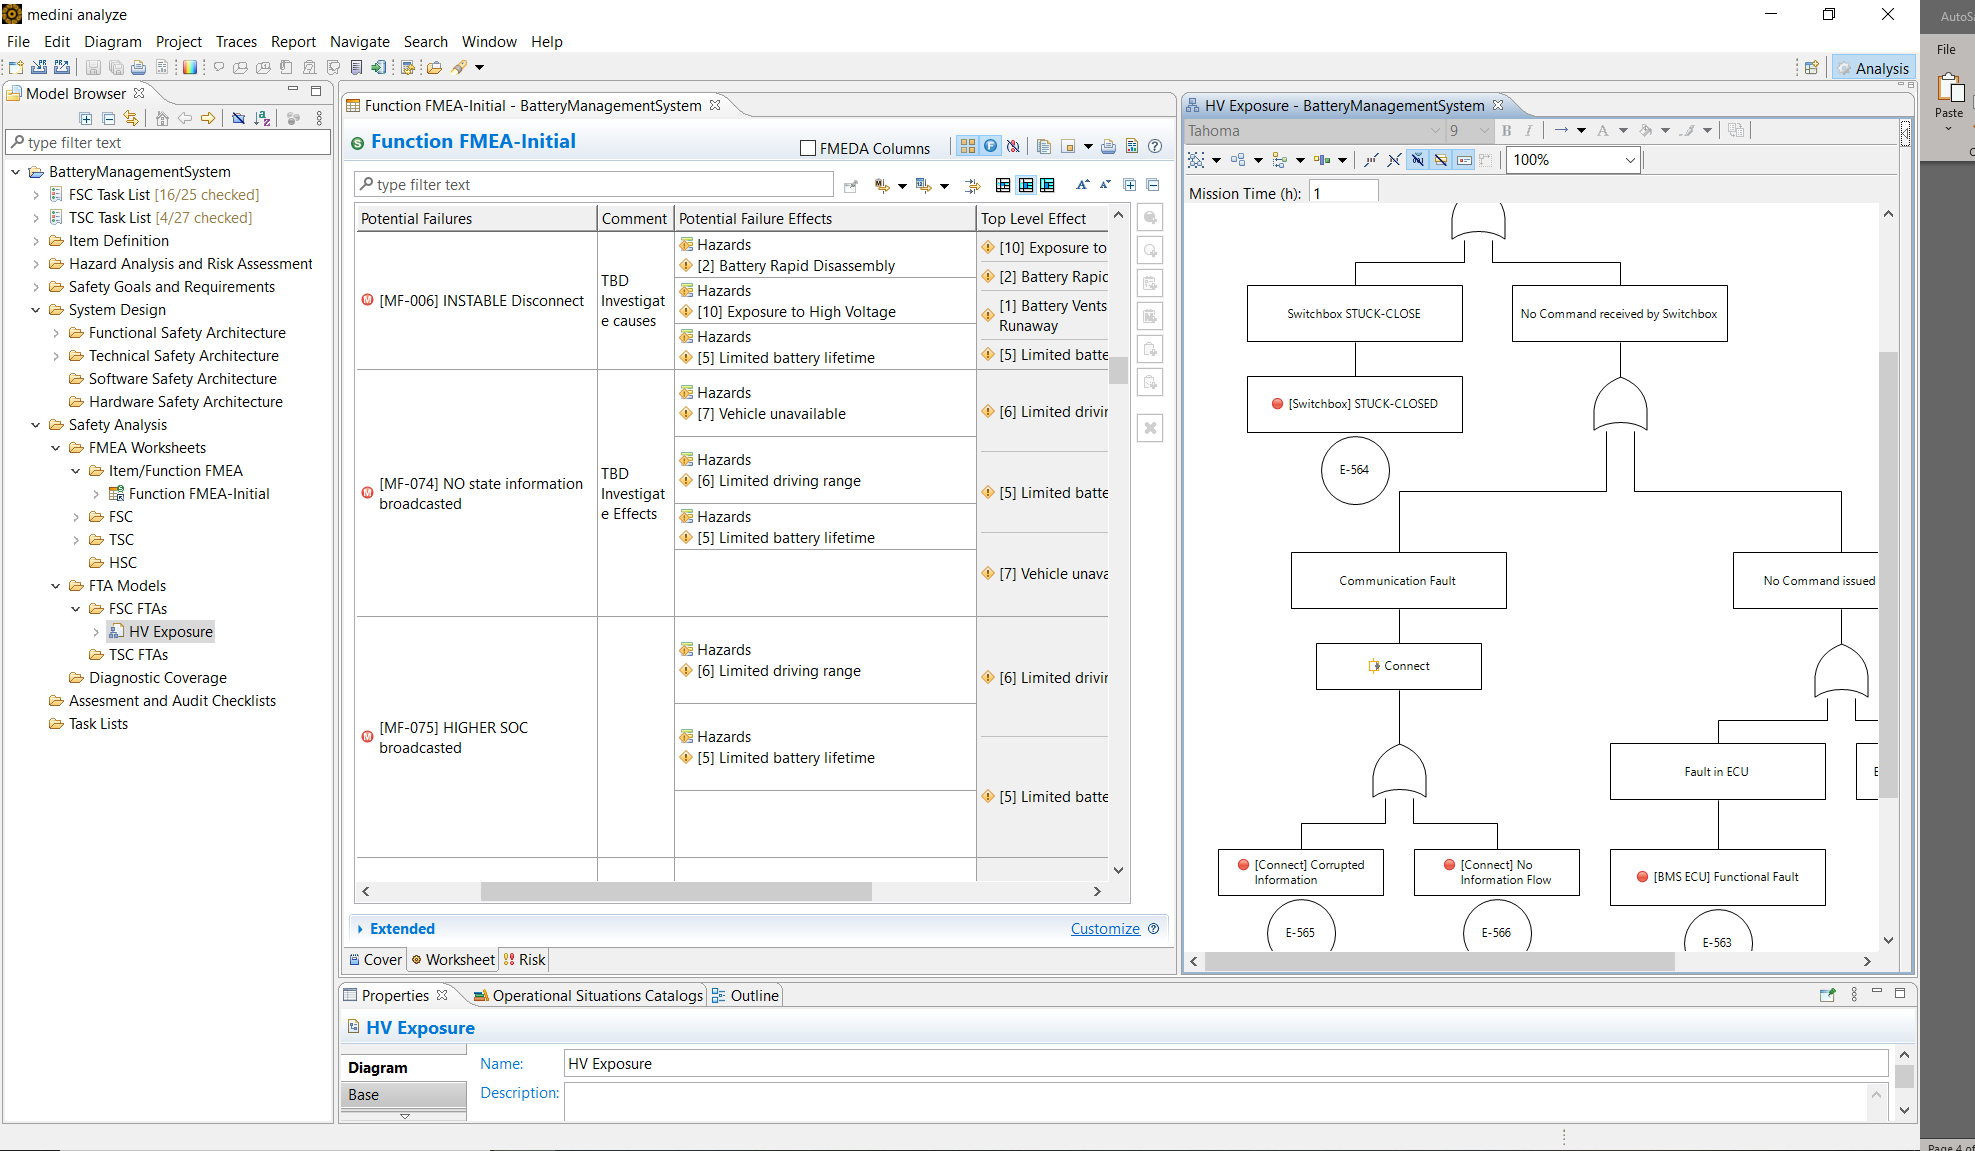Switch to the Risk tab at the bottom
1975x1151 pixels.
tap(524, 959)
